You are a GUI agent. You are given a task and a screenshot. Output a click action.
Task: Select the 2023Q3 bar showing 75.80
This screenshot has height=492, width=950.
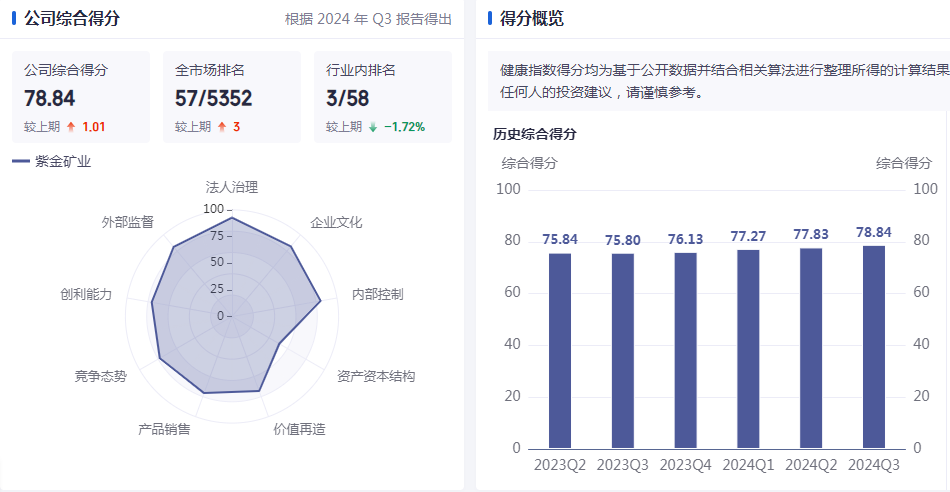[623, 351]
